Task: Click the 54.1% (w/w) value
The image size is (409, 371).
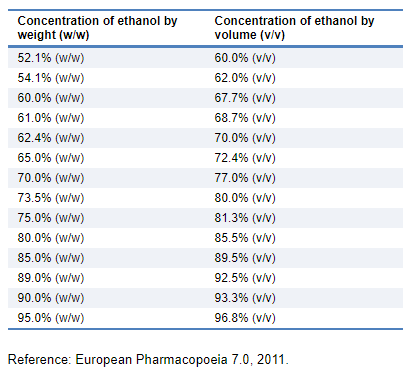Action: pyautogui.click(x=51, y=78)
